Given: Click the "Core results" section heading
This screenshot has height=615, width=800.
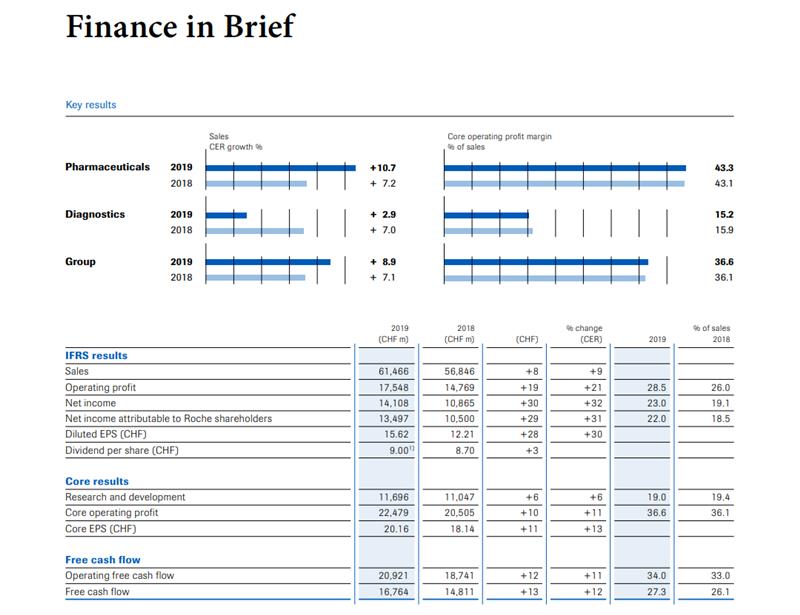Looking at the screenshot, I should click(x=97, y=482).
